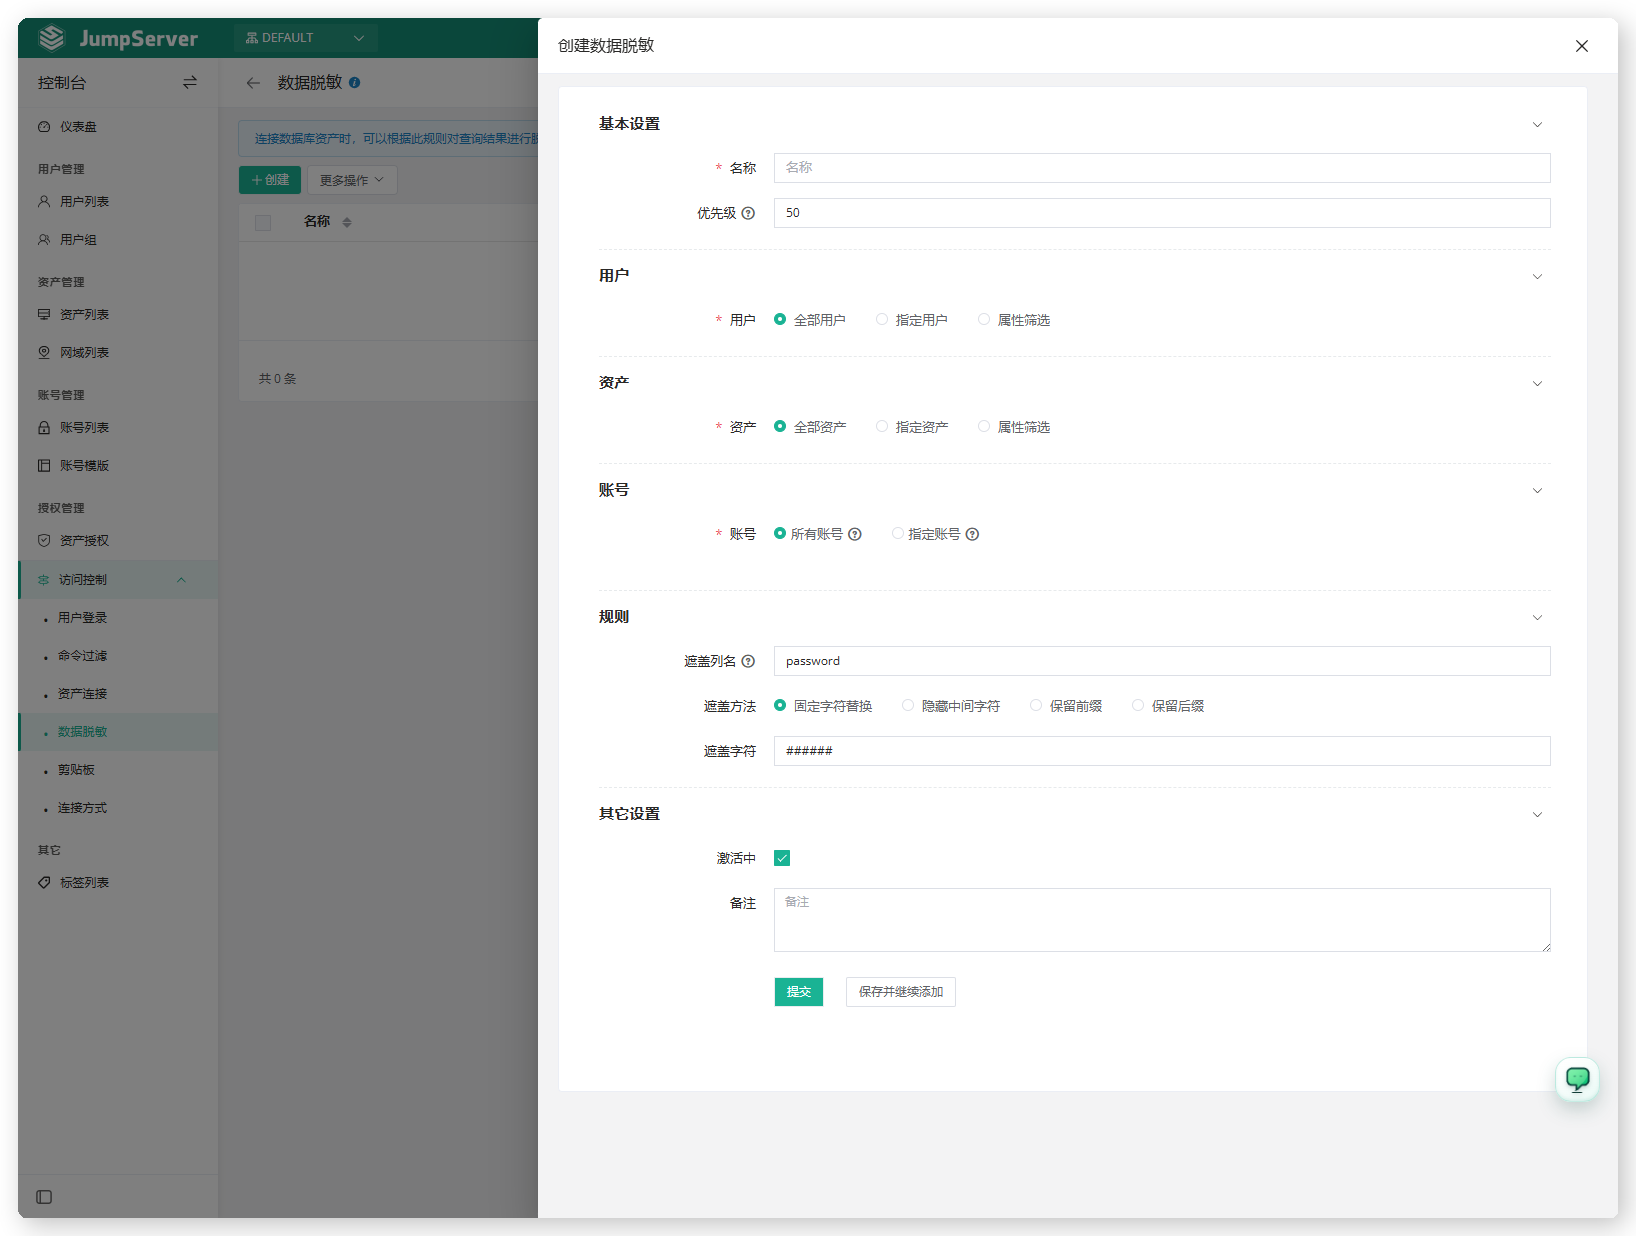
Task: Open the green chat assistant bubble
Action: (x=1577, y=1079)
